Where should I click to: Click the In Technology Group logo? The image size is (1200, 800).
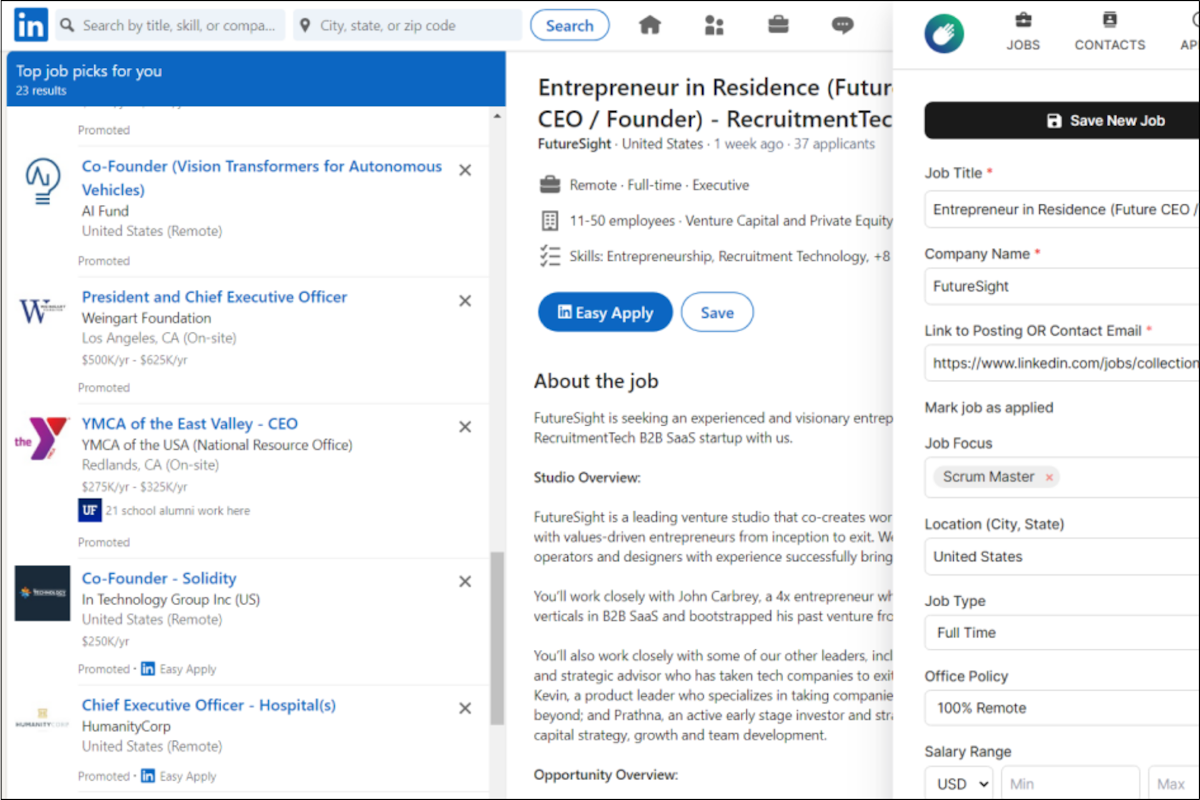[42, 593]
